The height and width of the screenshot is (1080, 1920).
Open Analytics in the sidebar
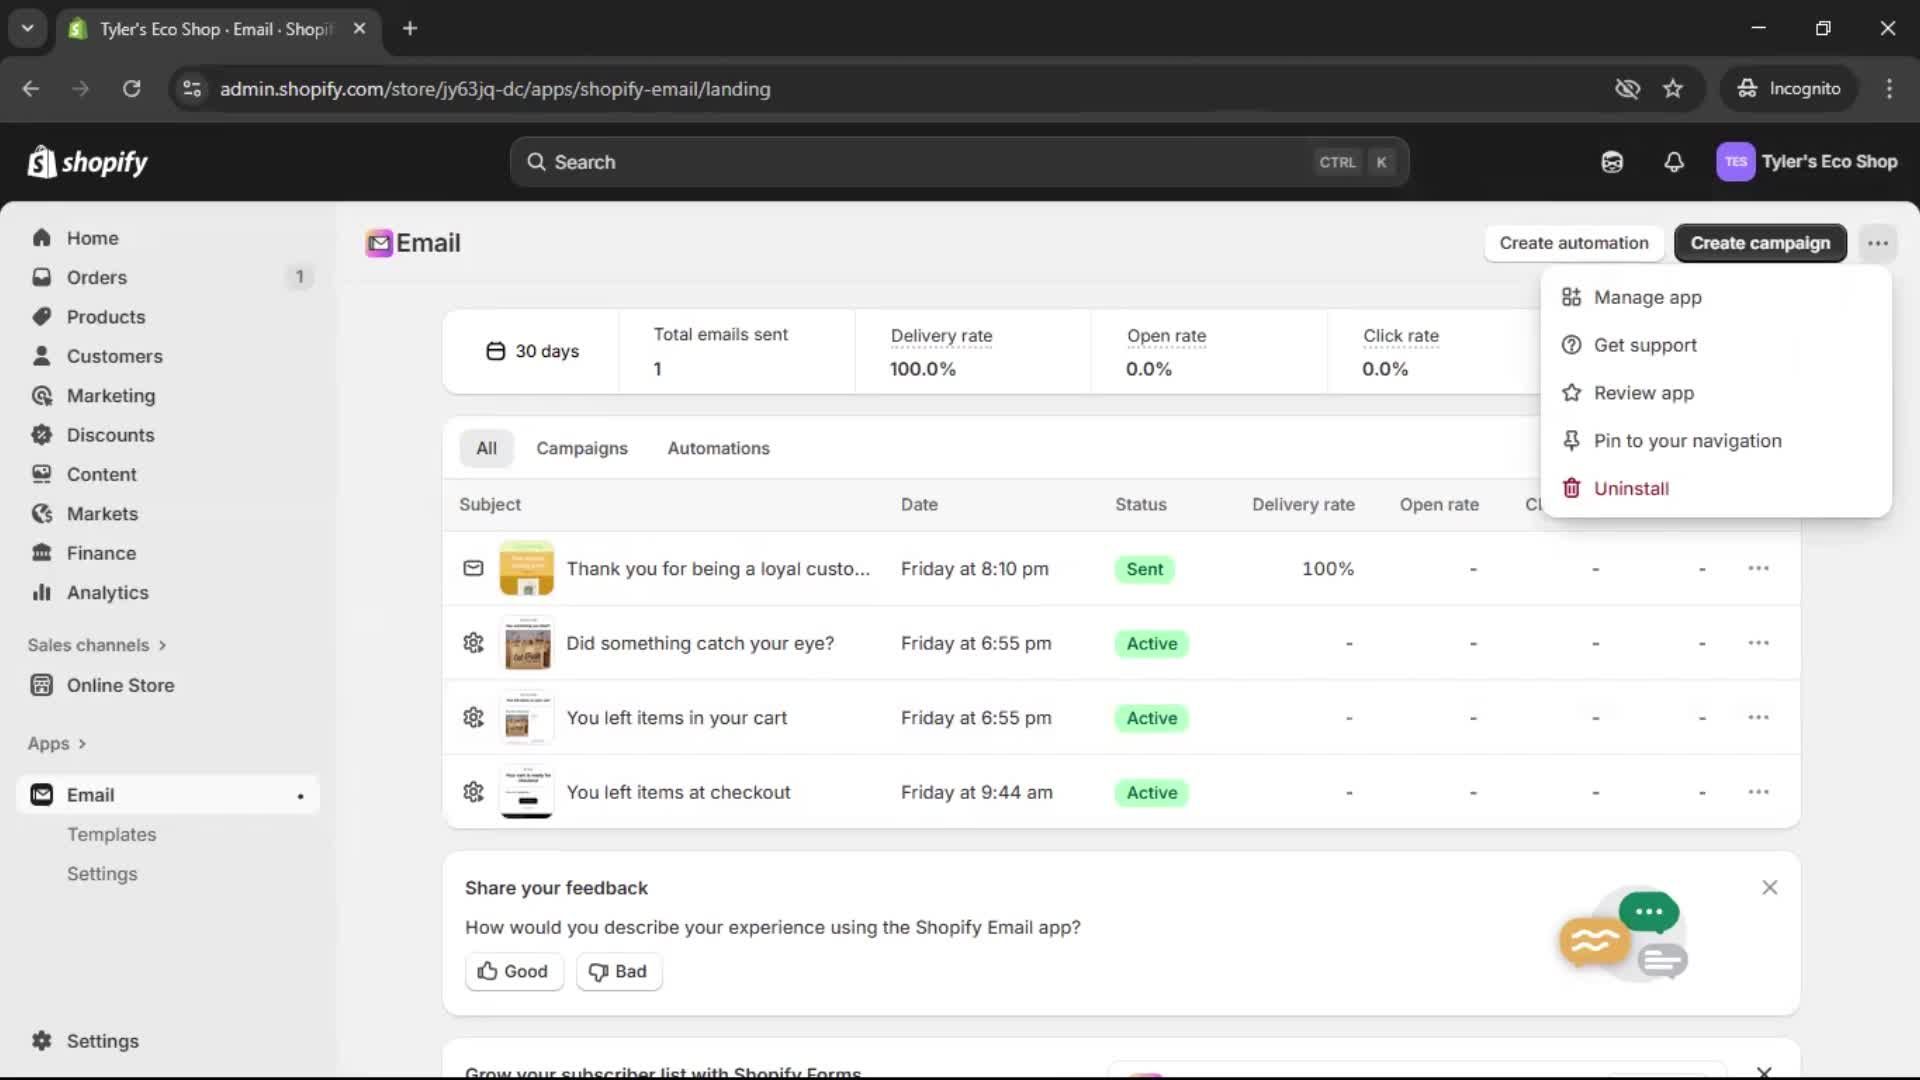[x=107, y=593]
